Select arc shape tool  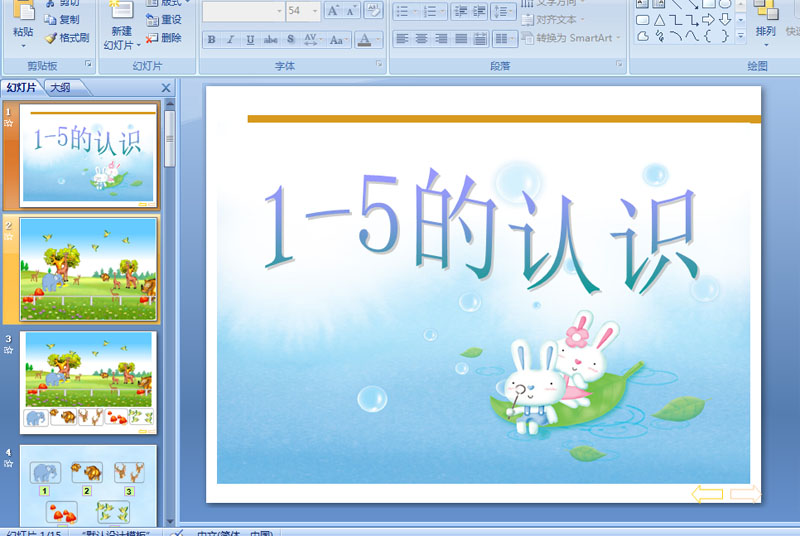[x=676, y=36]
